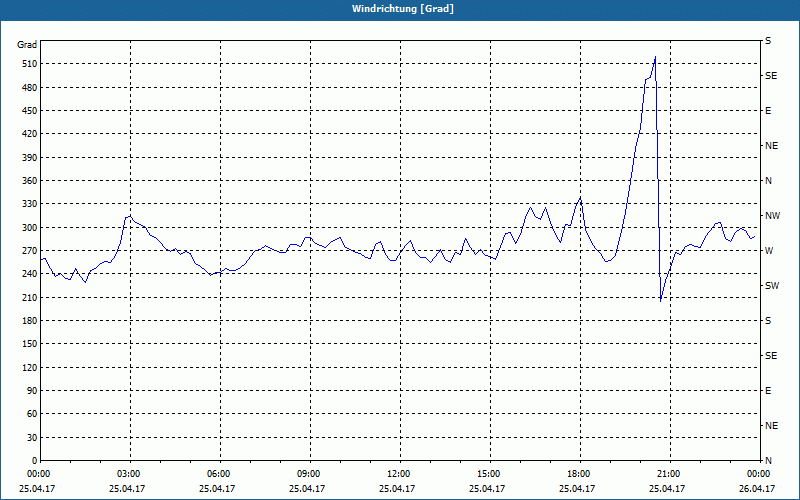This screenshot has width=800, height=500.
Task: Select the 25.04.17 date under 18:00
Action: (577, 488)
